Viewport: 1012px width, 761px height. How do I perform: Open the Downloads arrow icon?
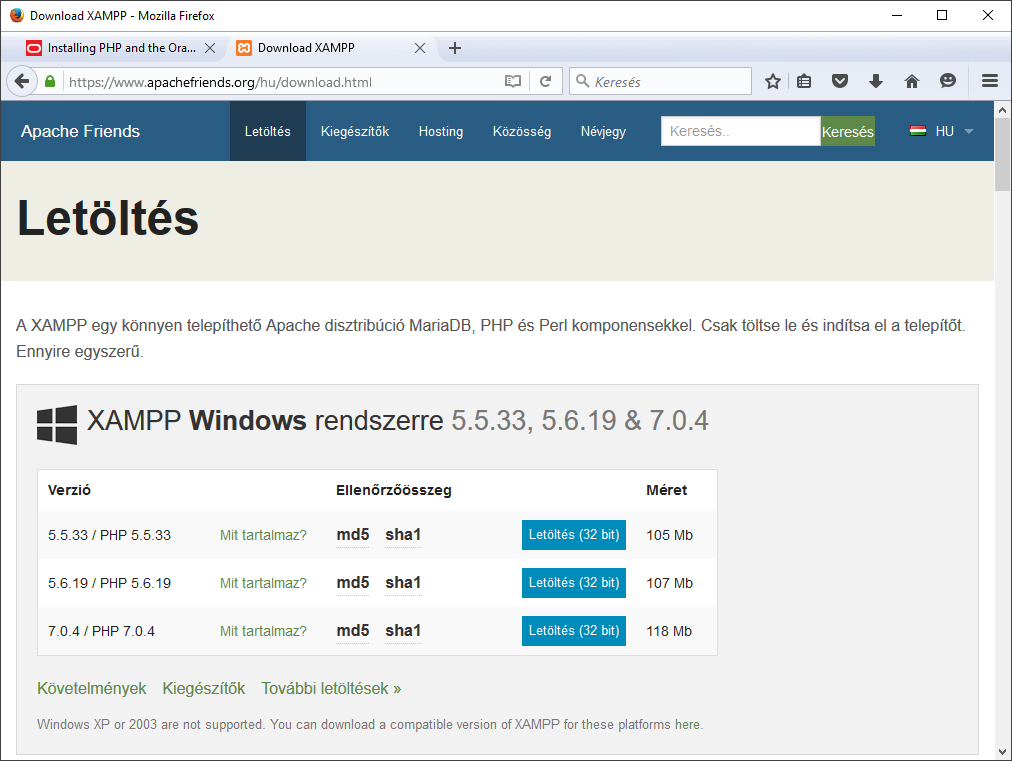pos(876,81)
